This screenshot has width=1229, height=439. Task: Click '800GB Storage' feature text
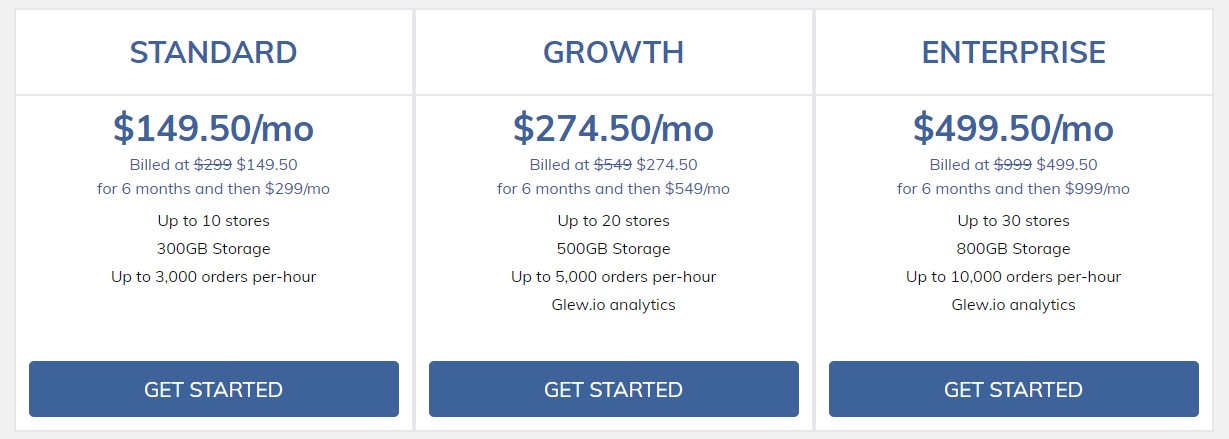(x=1014, y=249)
